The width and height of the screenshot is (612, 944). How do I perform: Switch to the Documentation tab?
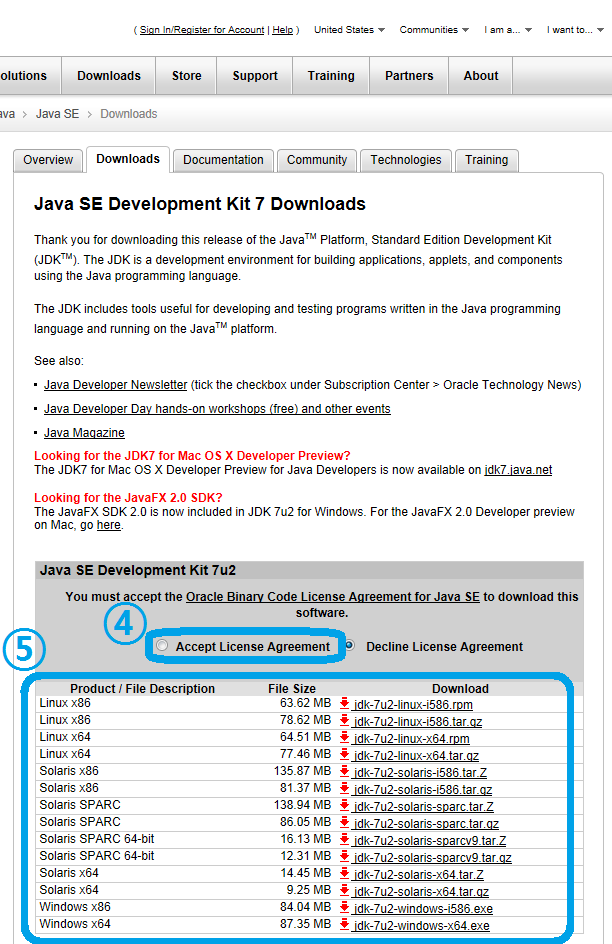223,160
